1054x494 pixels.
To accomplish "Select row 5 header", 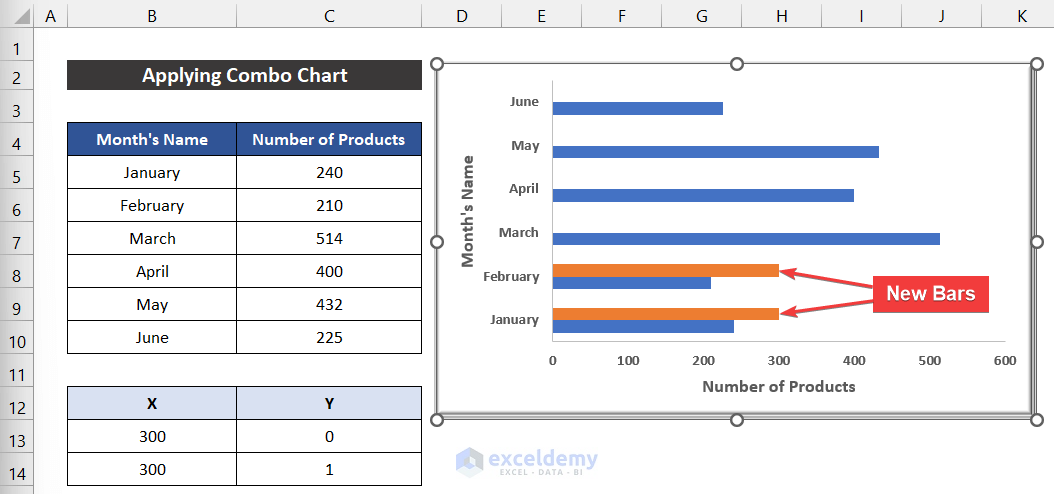I will 16,173.
